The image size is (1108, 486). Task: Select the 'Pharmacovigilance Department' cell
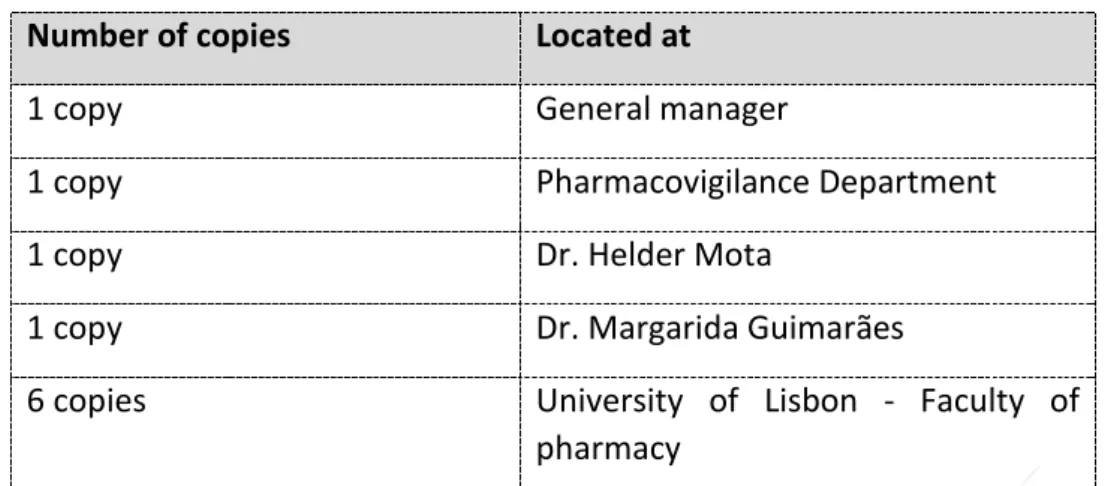pyautogui.click(x=808, y=194)
